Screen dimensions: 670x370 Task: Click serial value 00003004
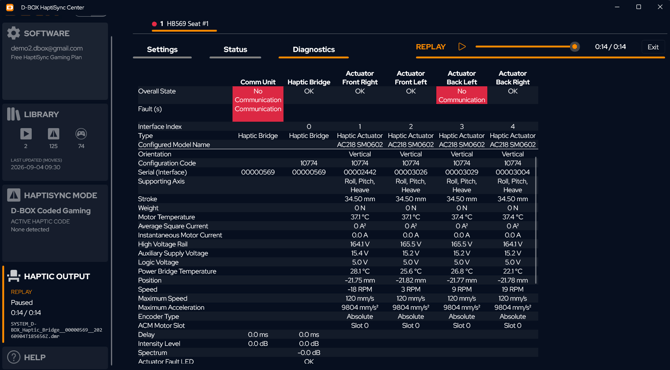(512, 172)
